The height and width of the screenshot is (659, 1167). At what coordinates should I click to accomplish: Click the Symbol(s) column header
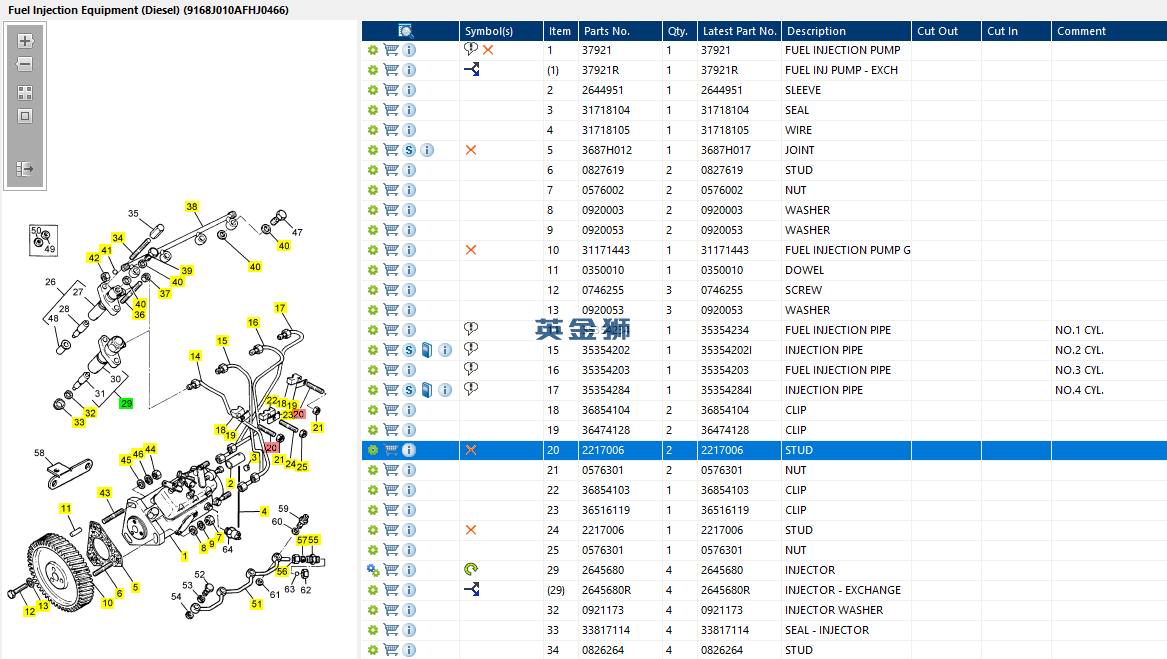[x=502, y=31]
